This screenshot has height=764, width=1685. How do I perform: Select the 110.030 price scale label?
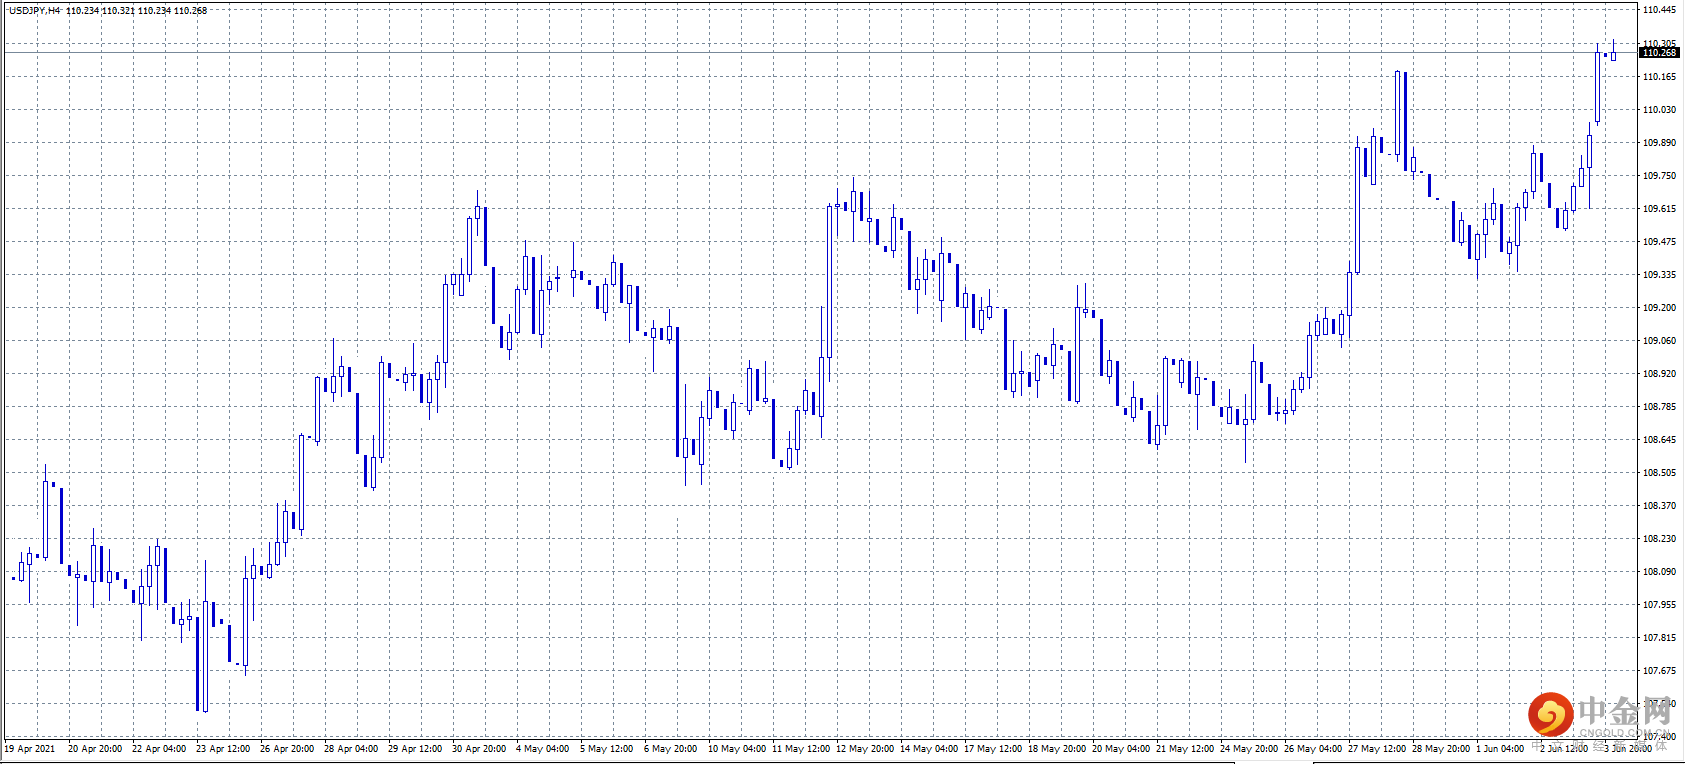(x=1659, y=110)
